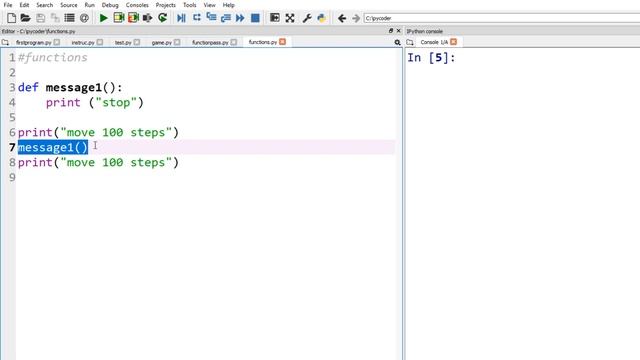Undock the Editor pane
This screenshot has height=360, width=640.
click(x=391, y=31)
